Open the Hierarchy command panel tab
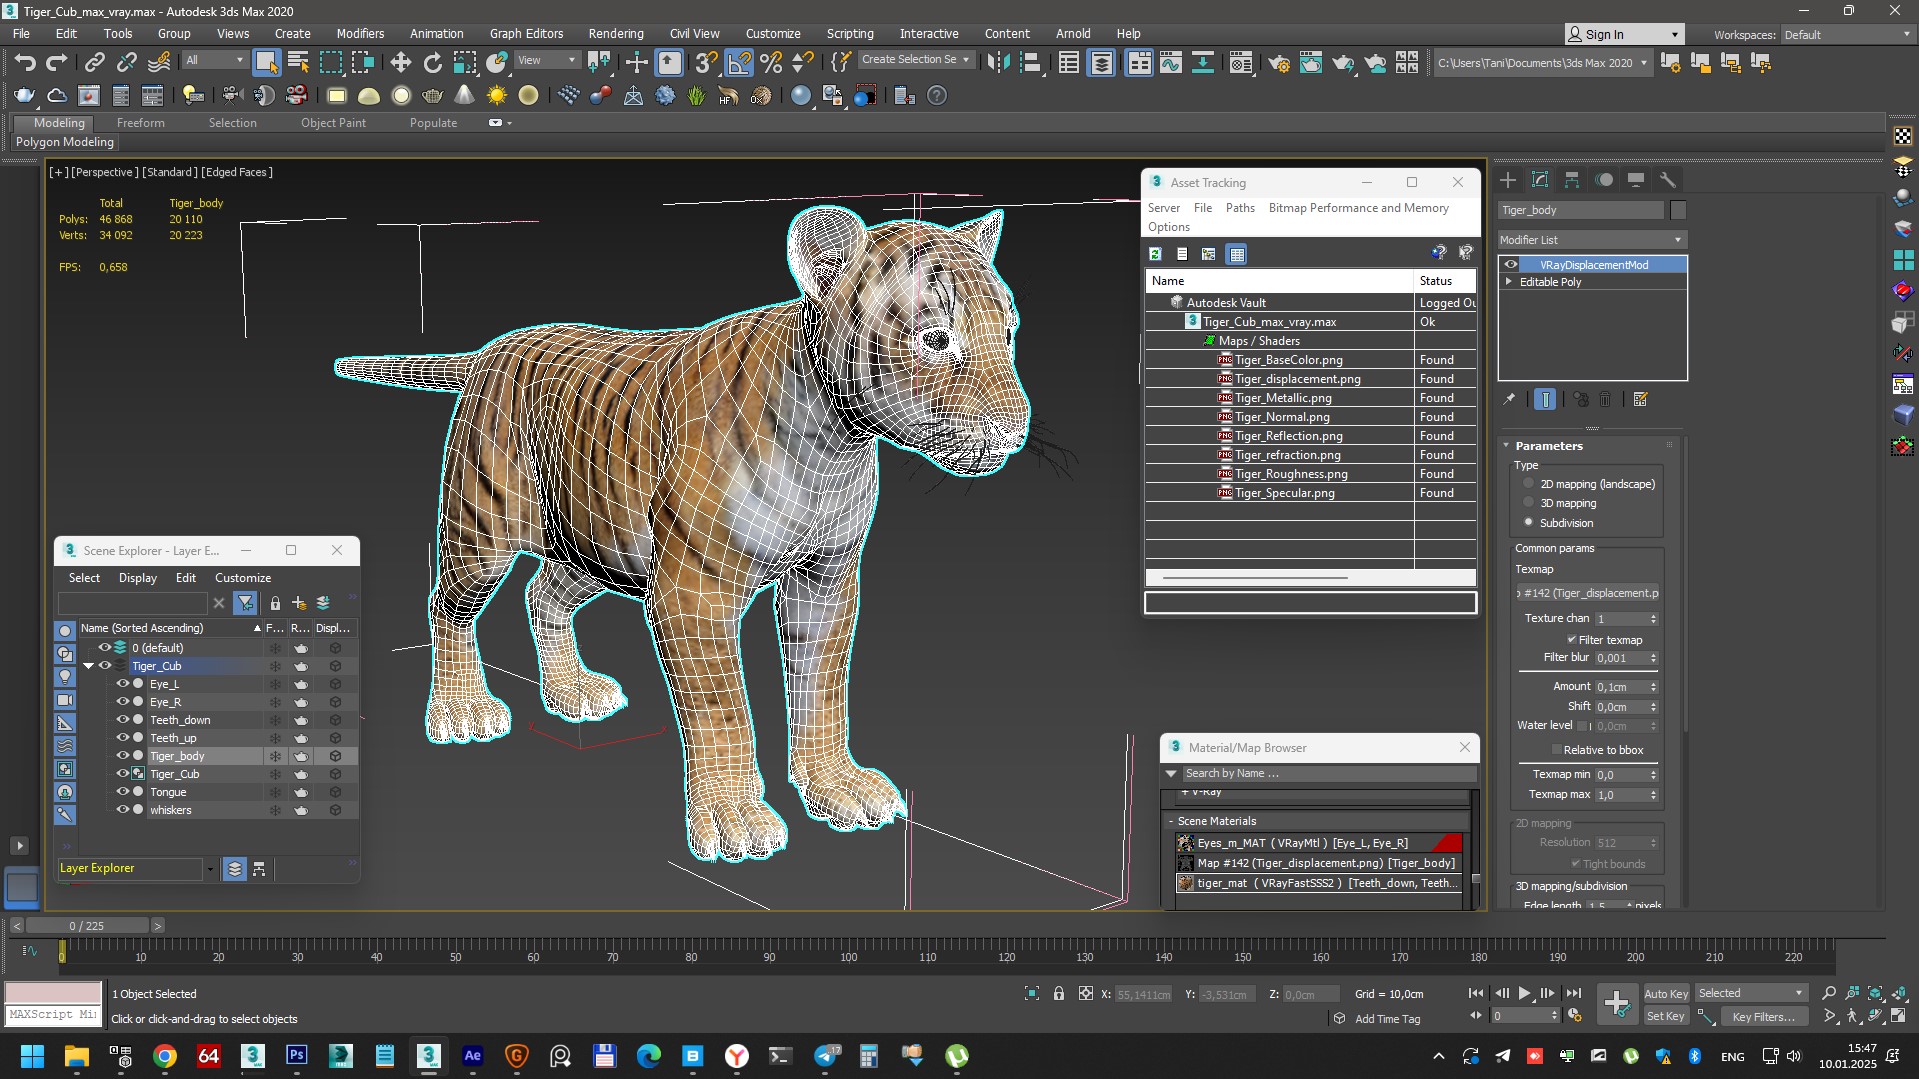 [x=1572, y=180]
